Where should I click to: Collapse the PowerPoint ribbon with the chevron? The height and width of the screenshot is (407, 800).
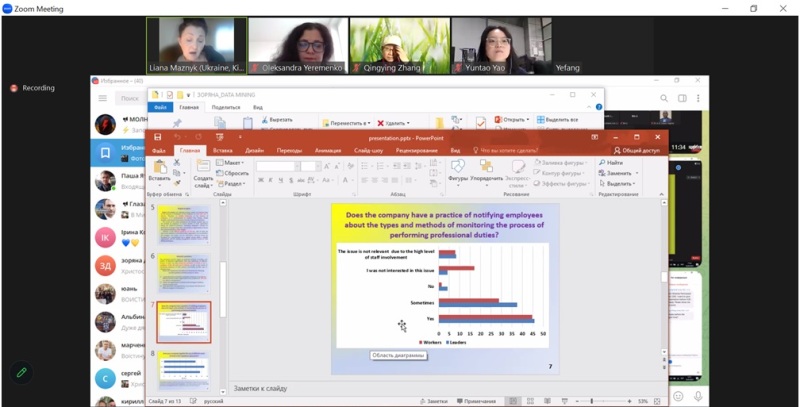tap(662, 194)
